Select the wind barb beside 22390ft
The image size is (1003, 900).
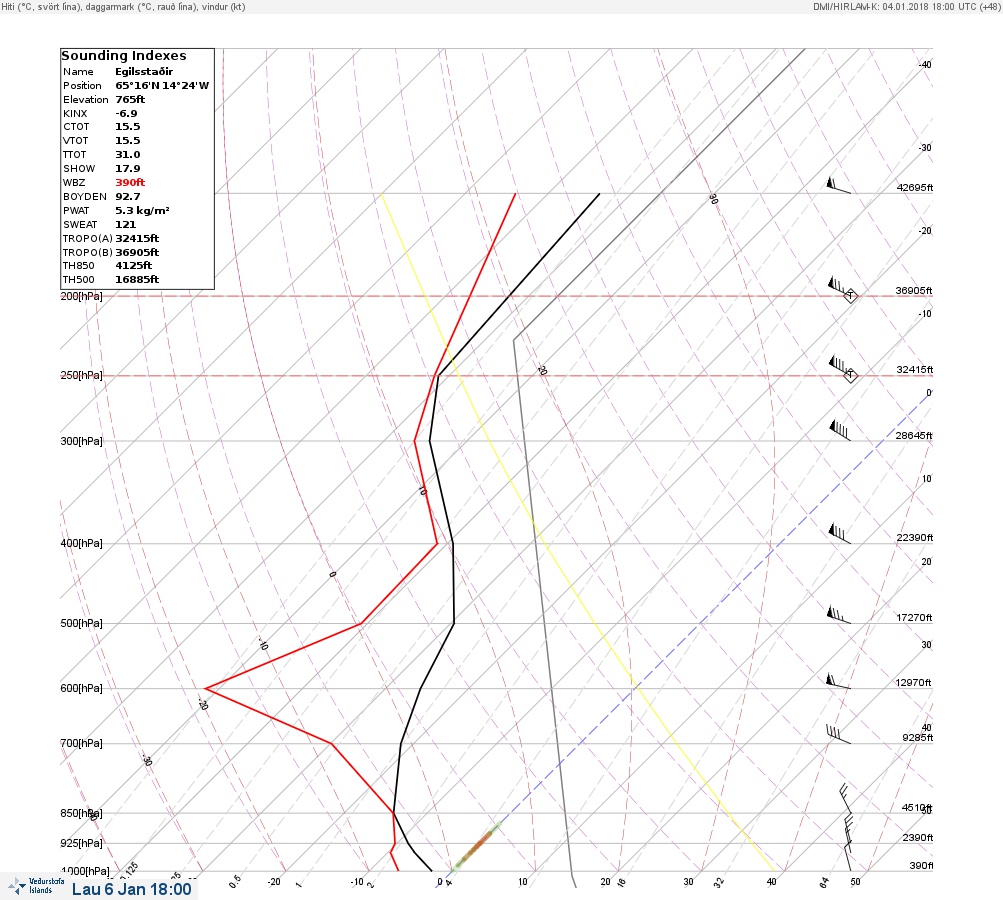839,533
